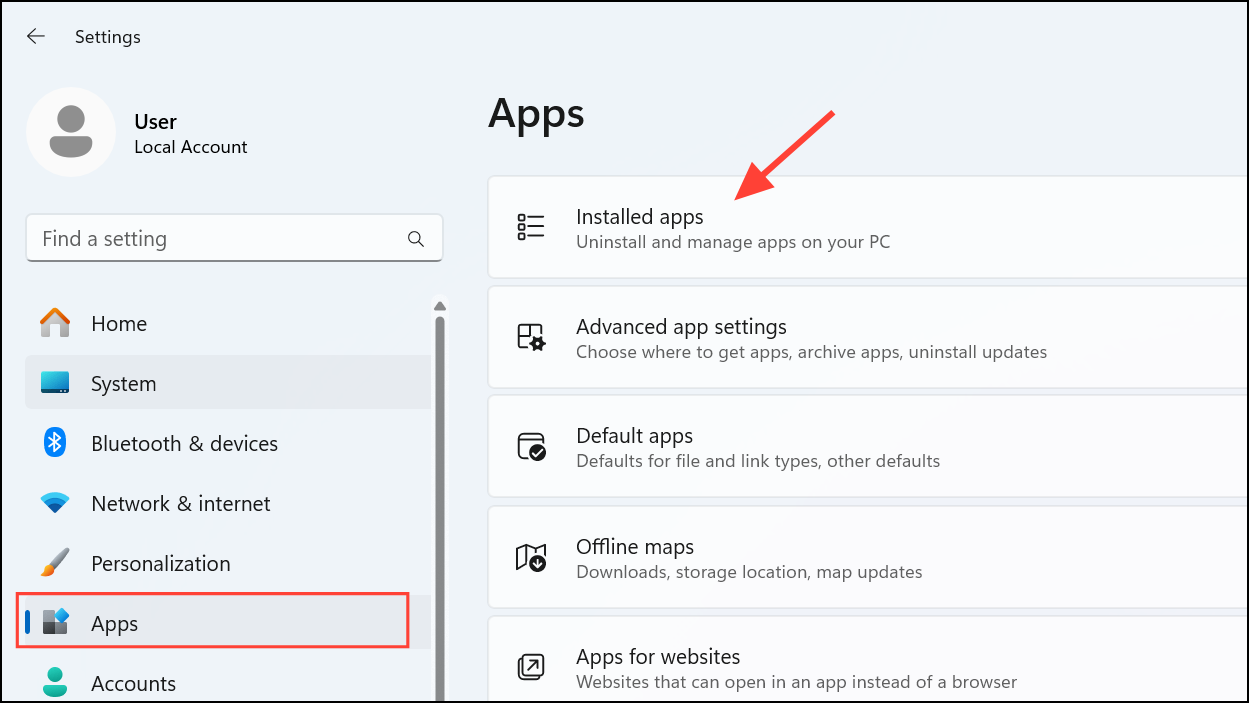Select Apps in the sidebar navigation

[114, 622]
